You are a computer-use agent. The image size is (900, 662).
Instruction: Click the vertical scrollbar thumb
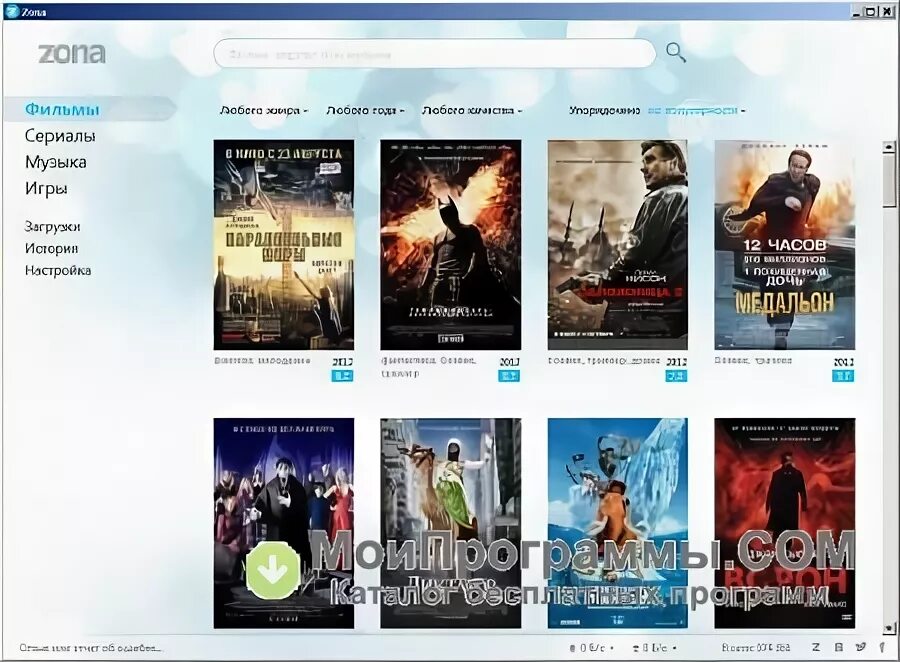889,180
